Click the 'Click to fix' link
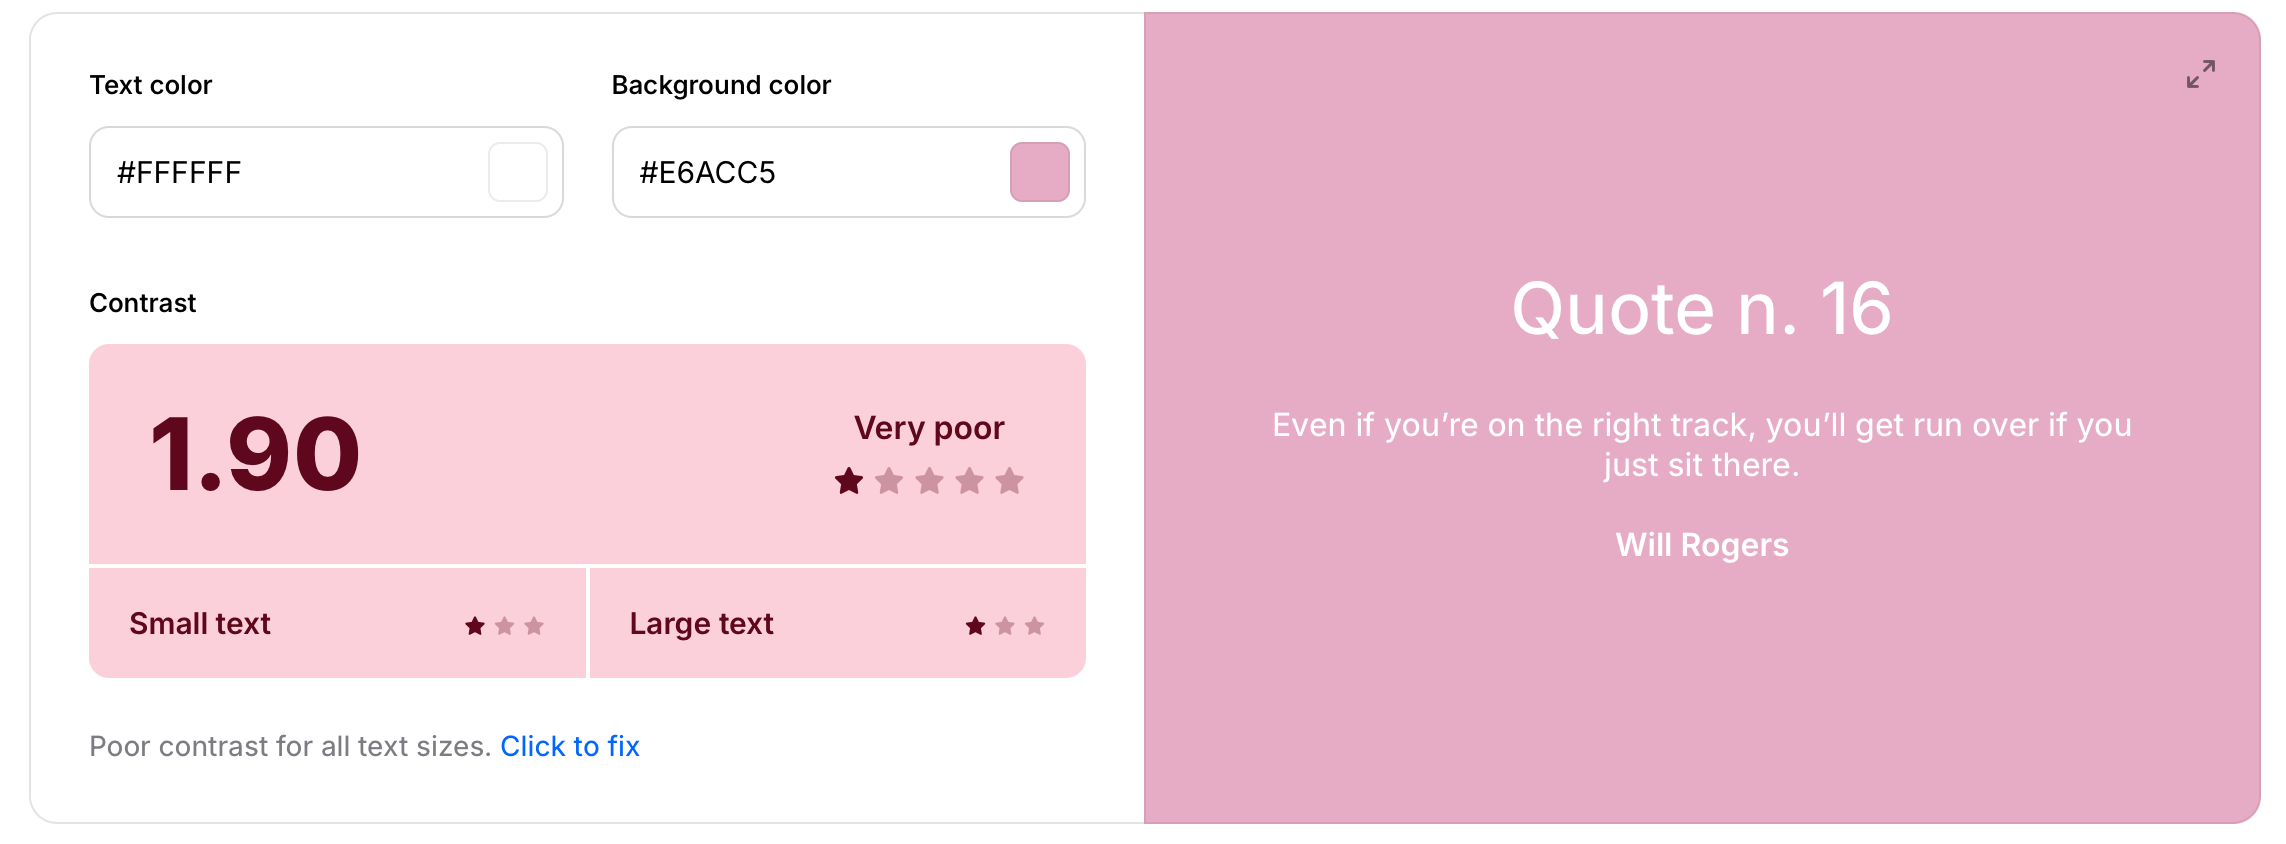 [571, 746]
